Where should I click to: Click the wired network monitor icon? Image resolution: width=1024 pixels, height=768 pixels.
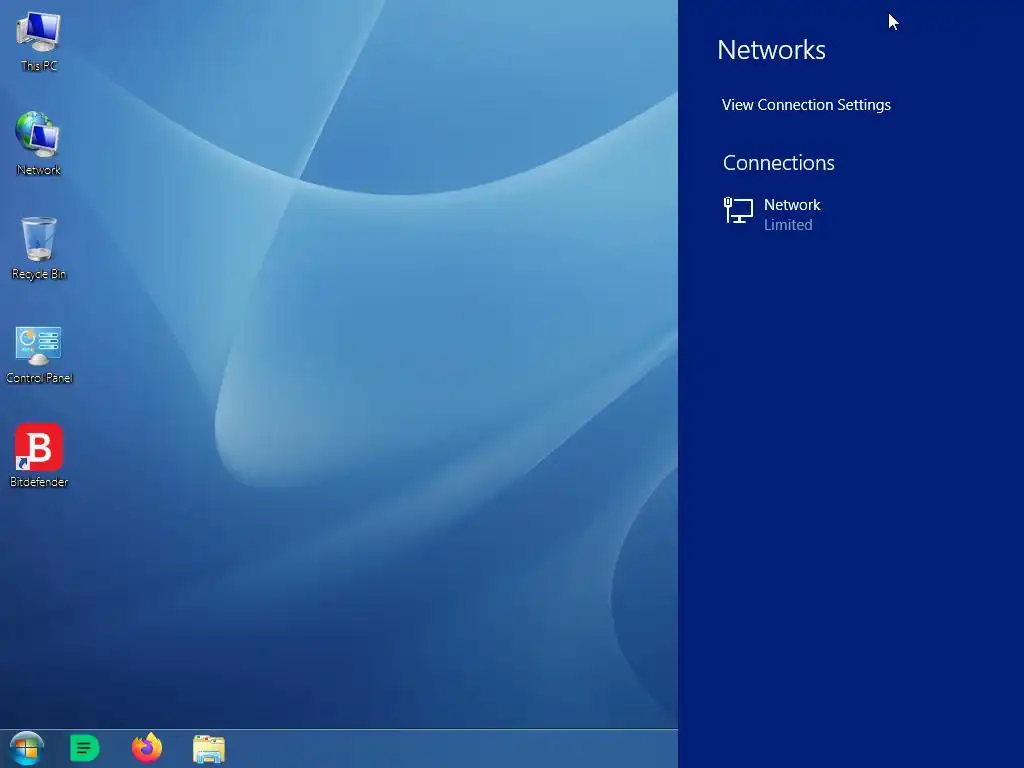coord(739,211)
